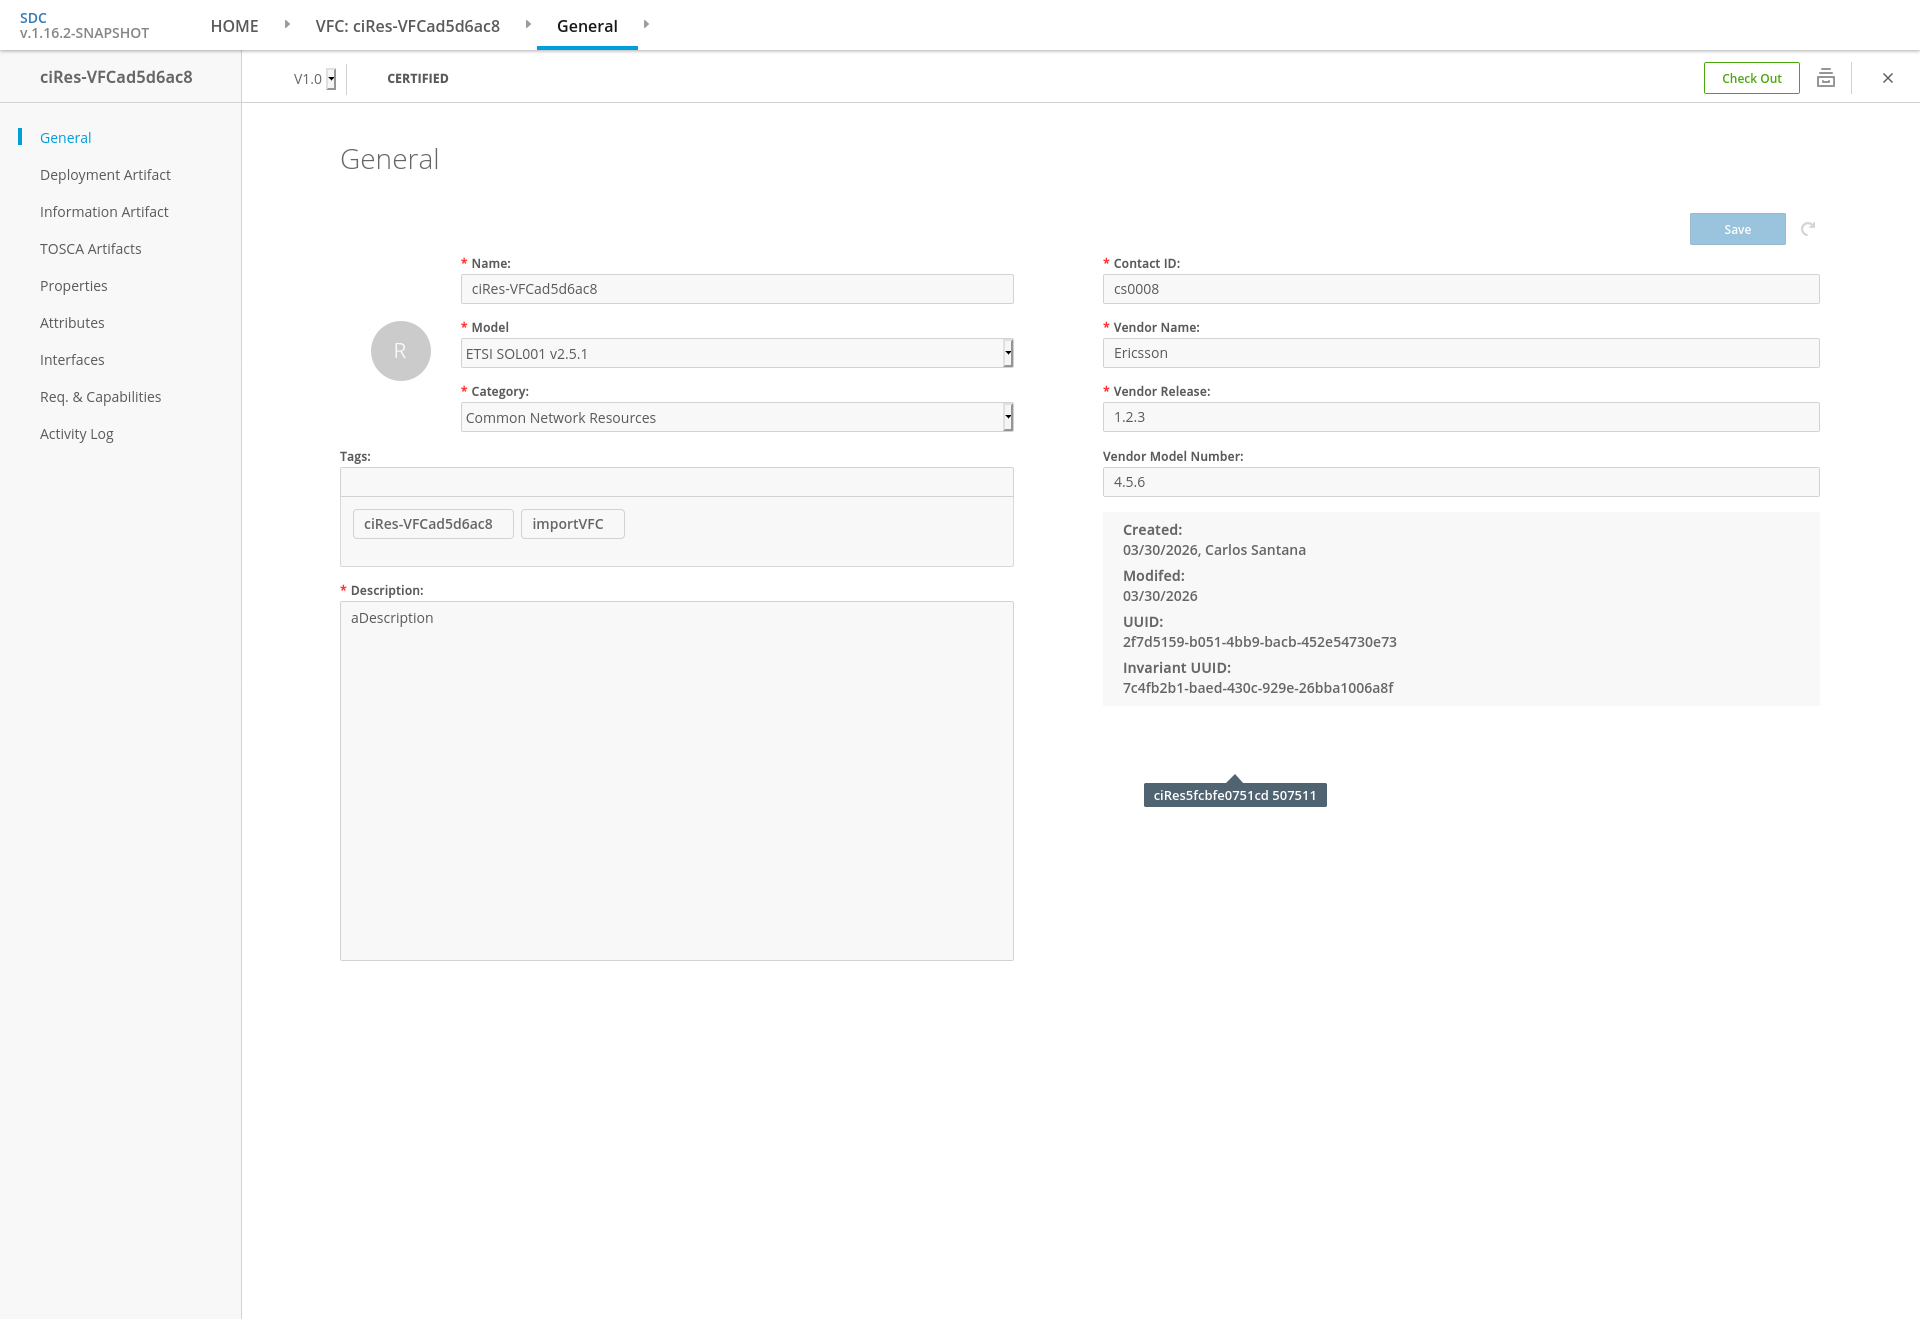Click breadcrumb arrow after General
Image resolution: width=1920 pixels, height=1319 pixels.
[646, 25]
